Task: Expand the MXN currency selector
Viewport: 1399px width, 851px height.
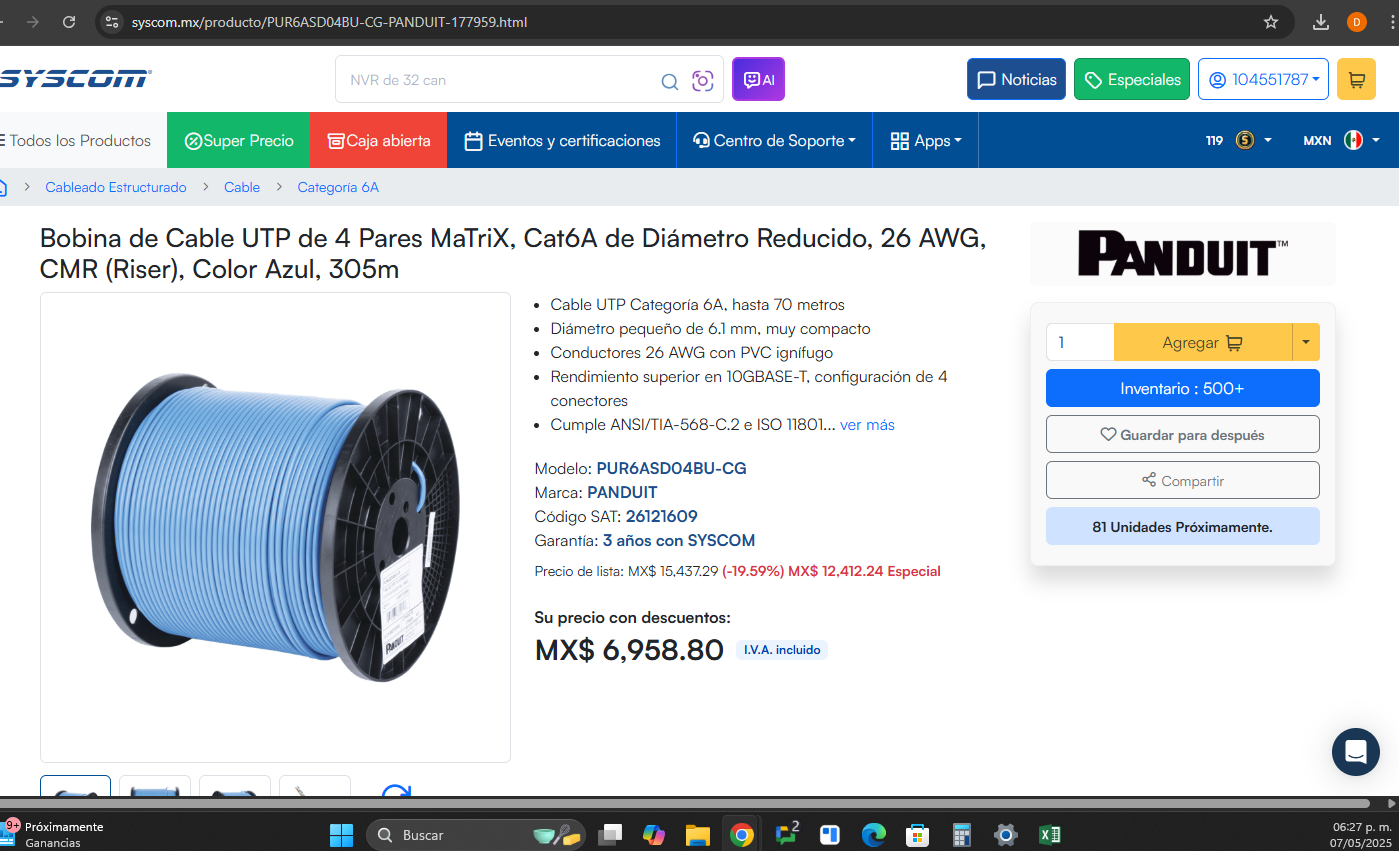Action: click(1341, 140)
